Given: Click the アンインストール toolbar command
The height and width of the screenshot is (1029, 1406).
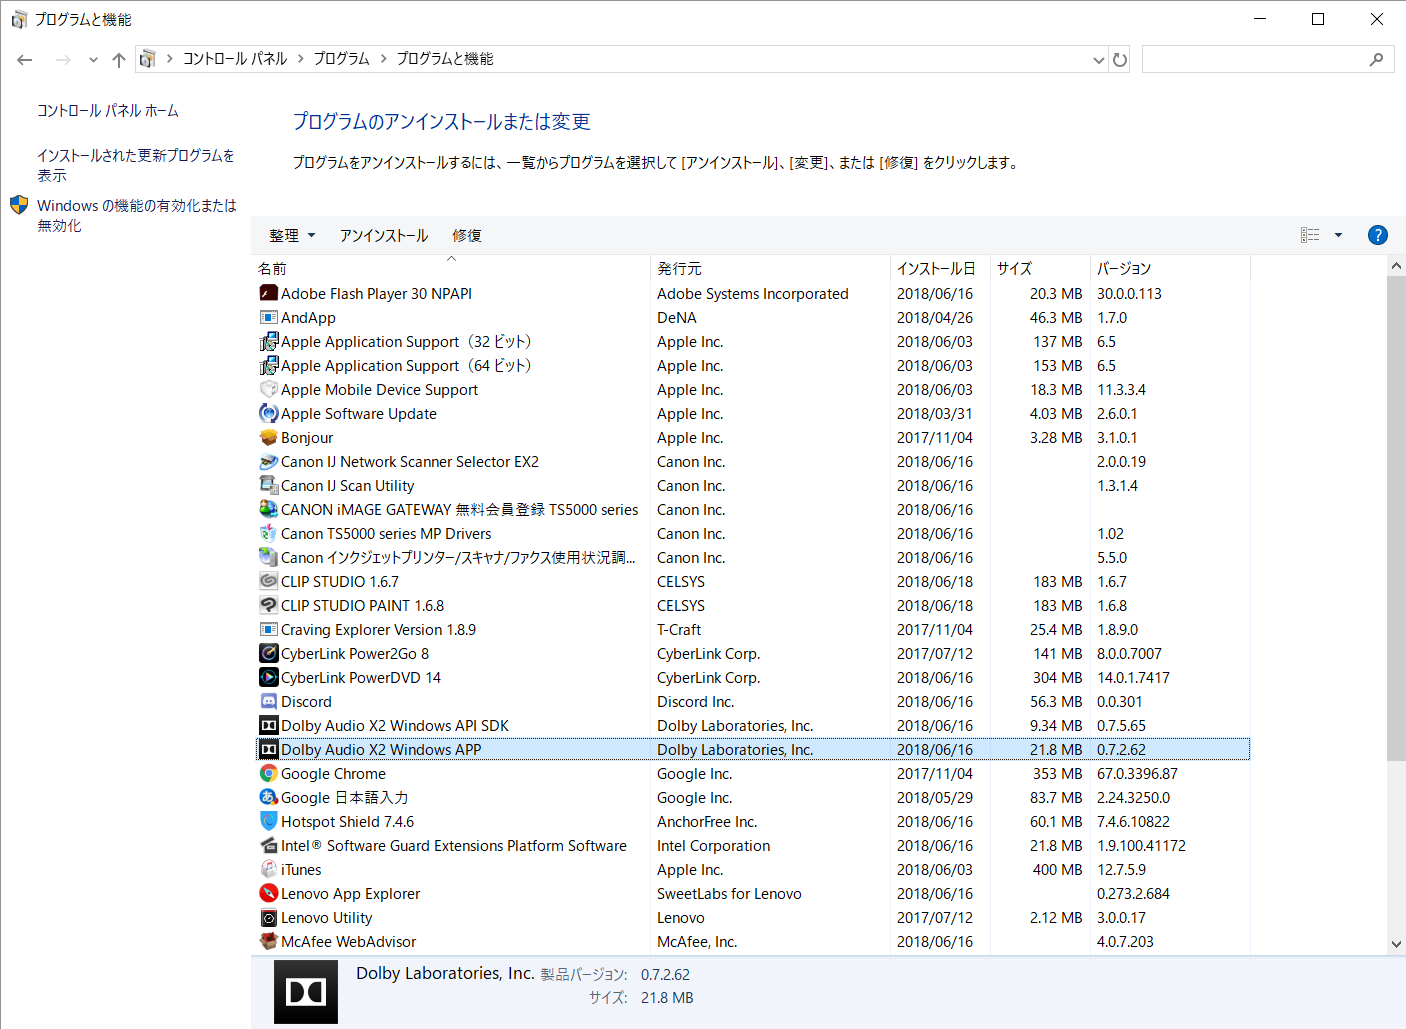Looking at the screenshot, I should pyautogui.click(x=383, y=235).
